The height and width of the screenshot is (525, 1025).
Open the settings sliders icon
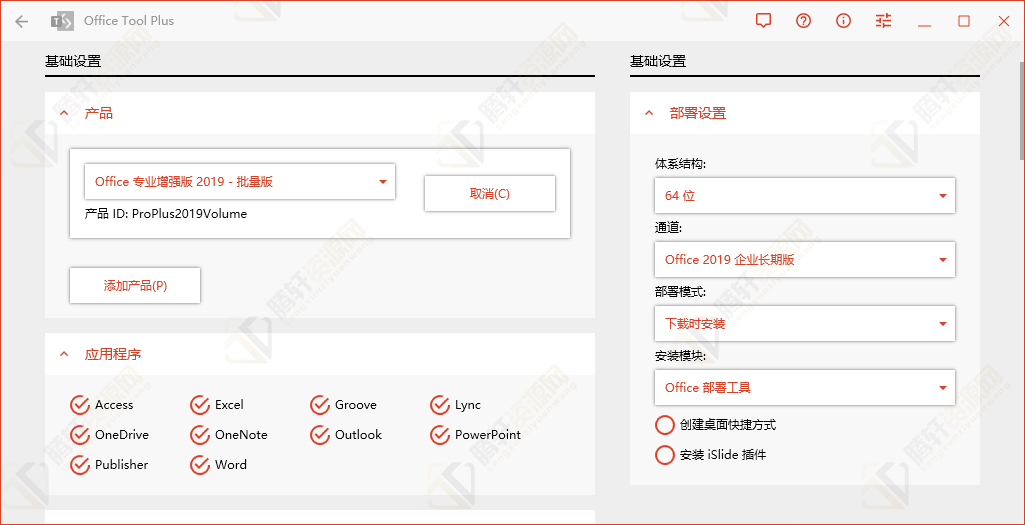(x=884, y=21)
